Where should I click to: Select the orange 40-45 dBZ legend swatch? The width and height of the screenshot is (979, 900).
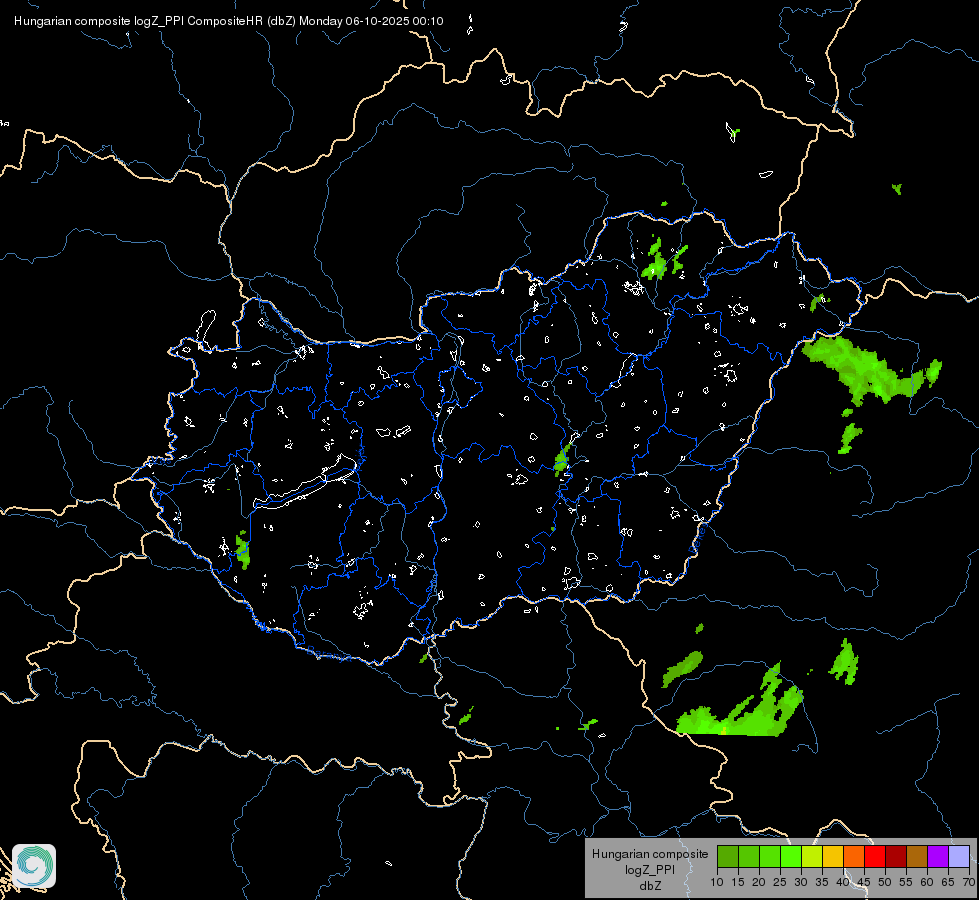pos(854,856)
